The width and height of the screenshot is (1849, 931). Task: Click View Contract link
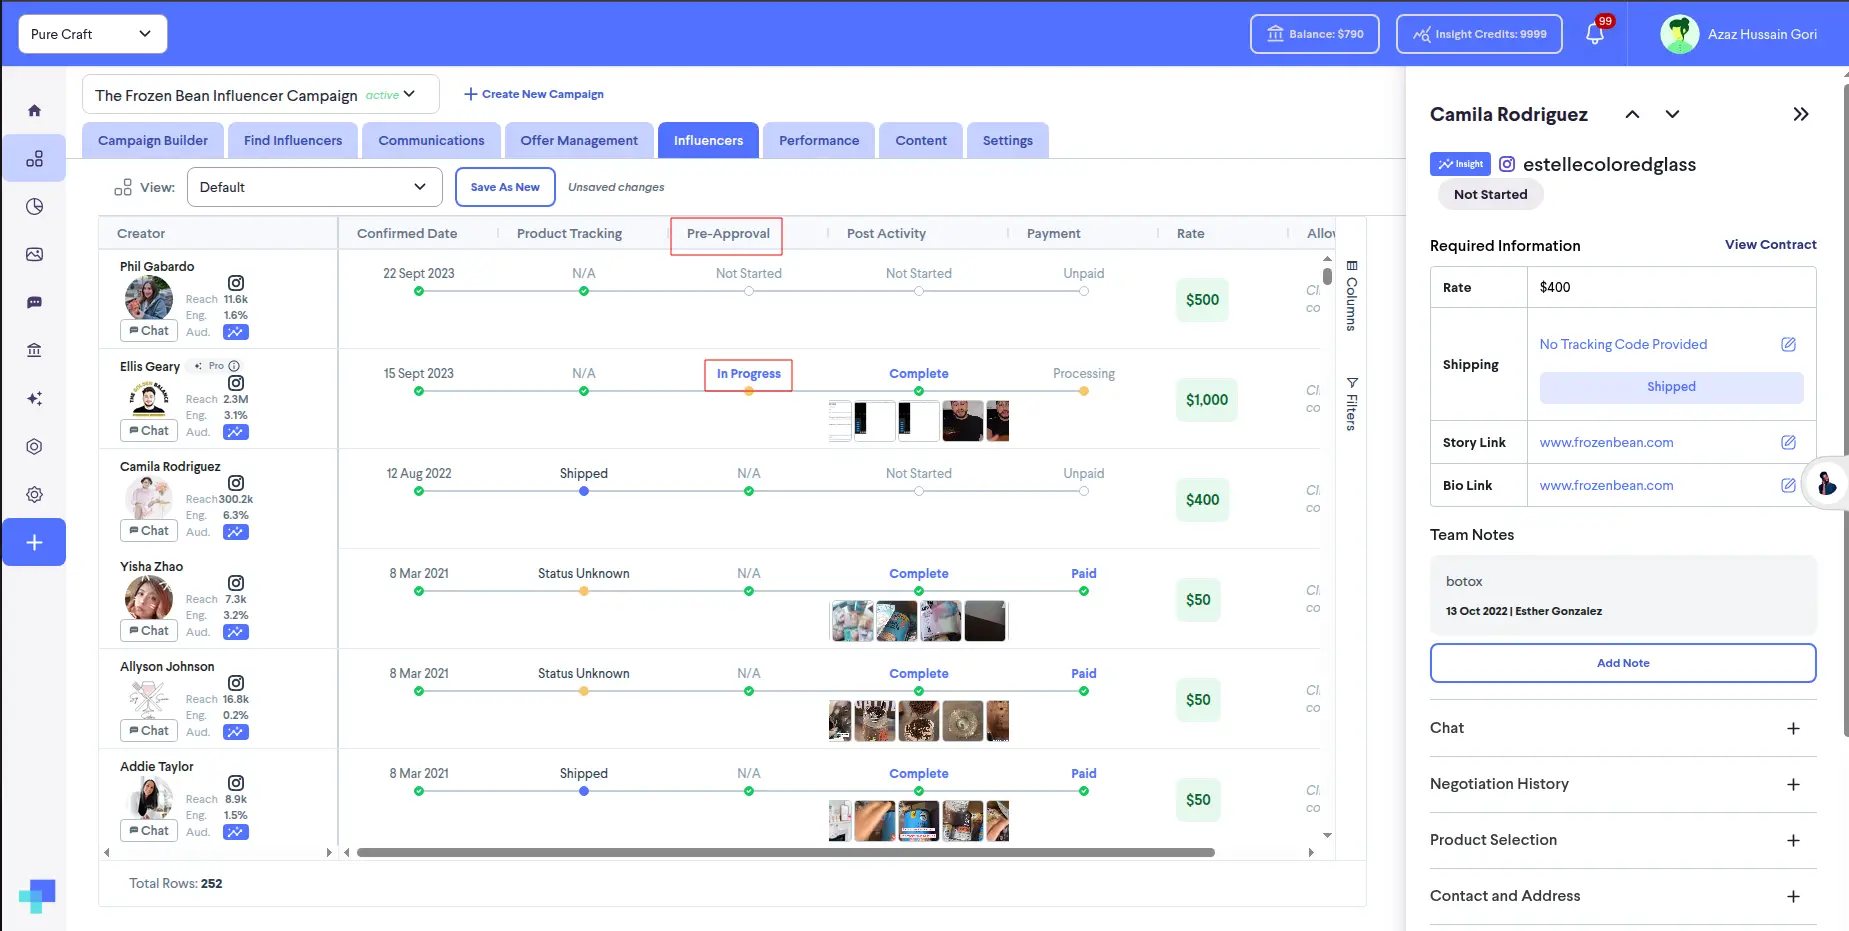(x=1770, y=244)
